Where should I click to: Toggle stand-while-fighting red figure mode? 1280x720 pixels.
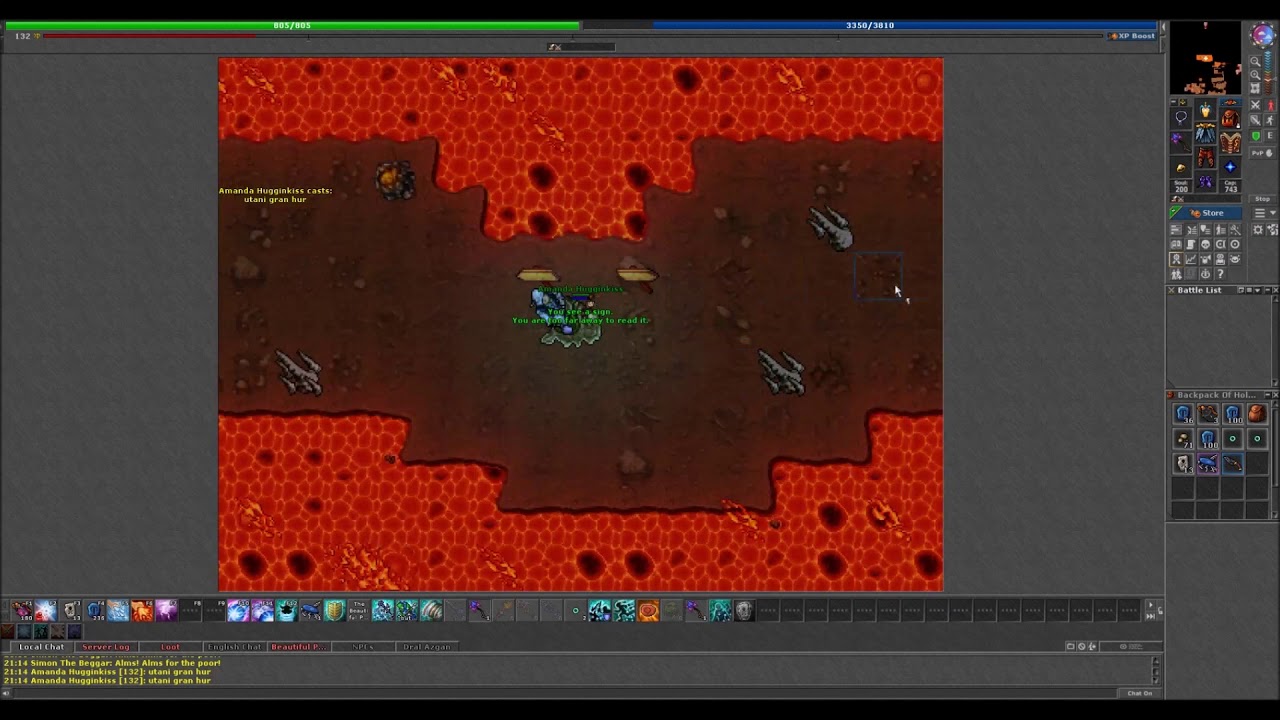click(1271, 105)
